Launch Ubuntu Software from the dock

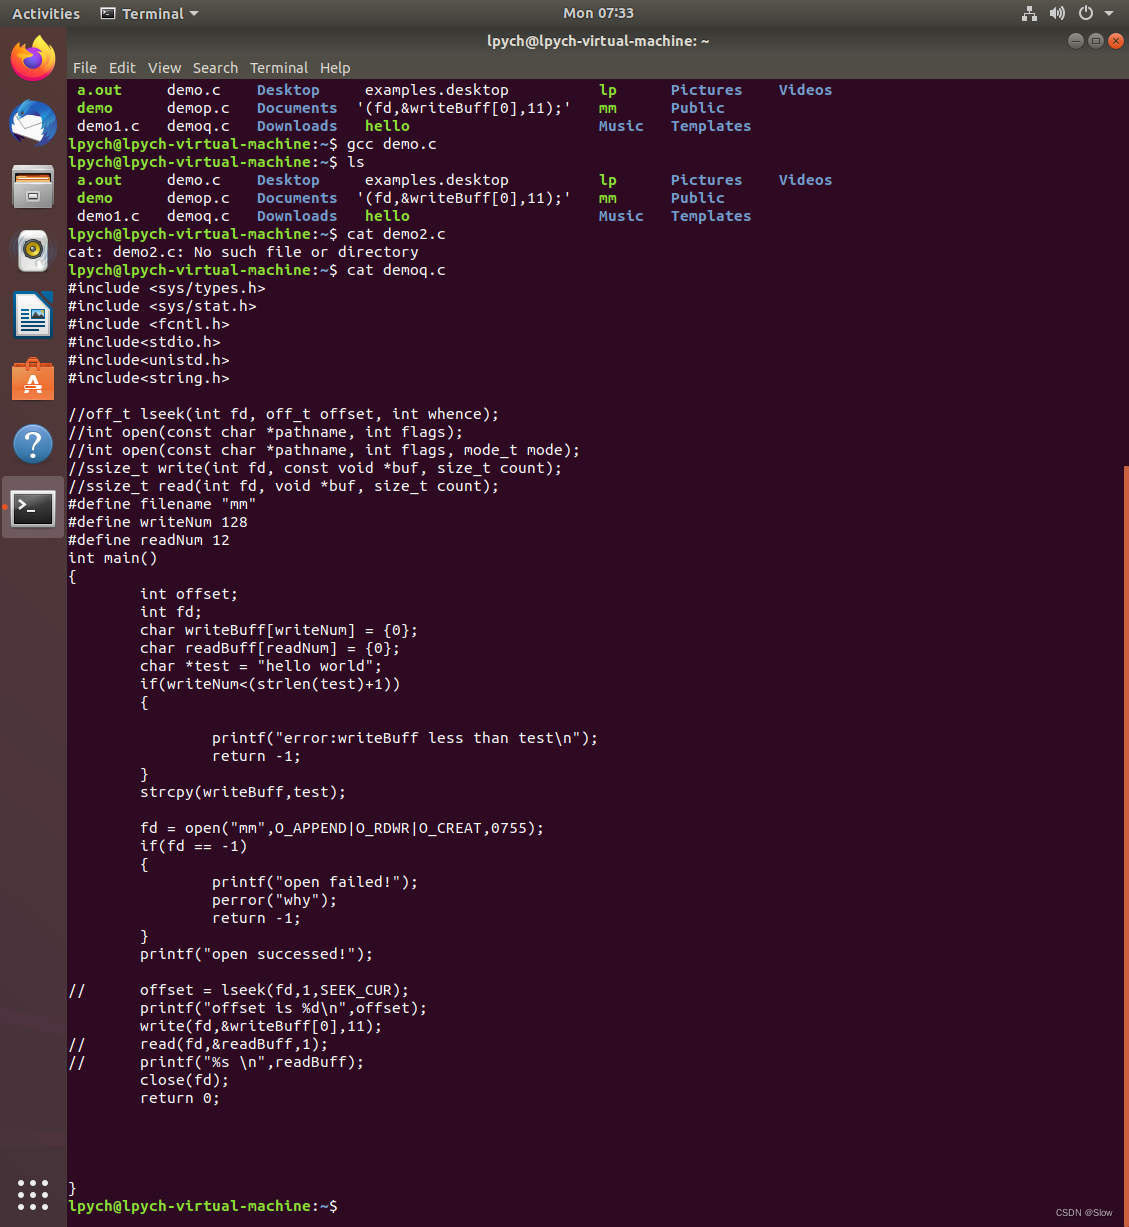click(x=33, y=379)
